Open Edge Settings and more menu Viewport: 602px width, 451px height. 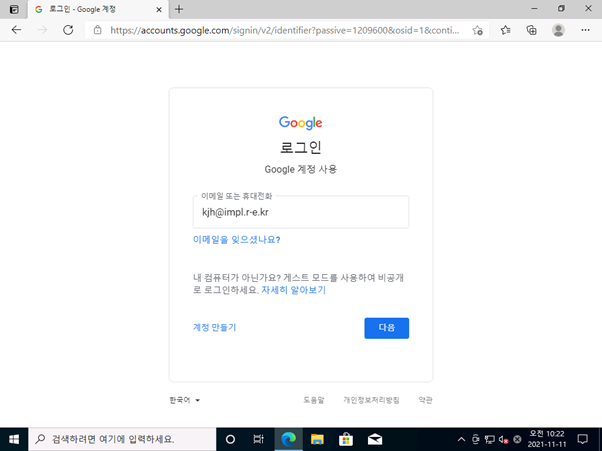click(585, 30)
